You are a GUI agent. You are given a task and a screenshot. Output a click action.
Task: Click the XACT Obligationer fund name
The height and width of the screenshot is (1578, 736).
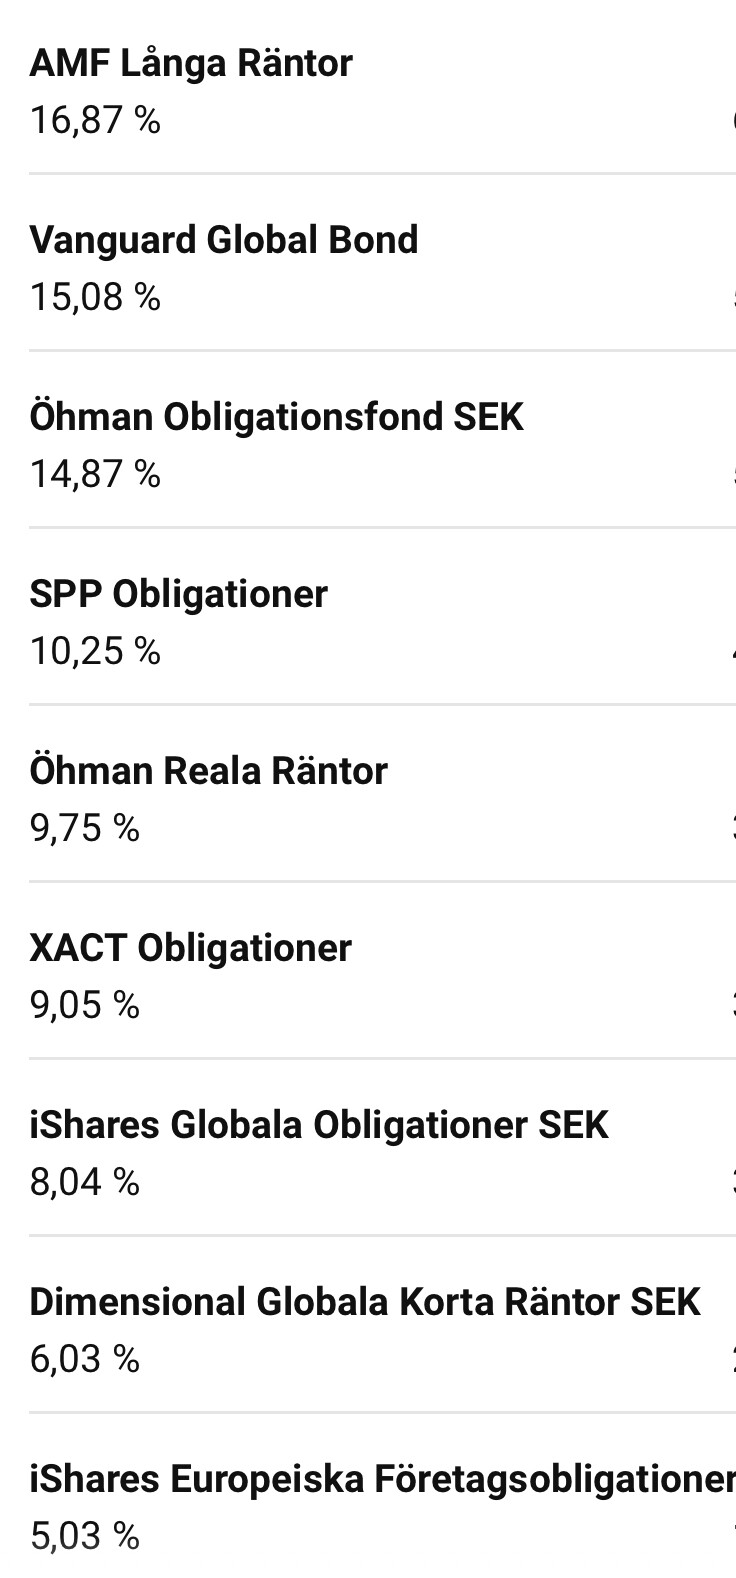click(191, 948)
